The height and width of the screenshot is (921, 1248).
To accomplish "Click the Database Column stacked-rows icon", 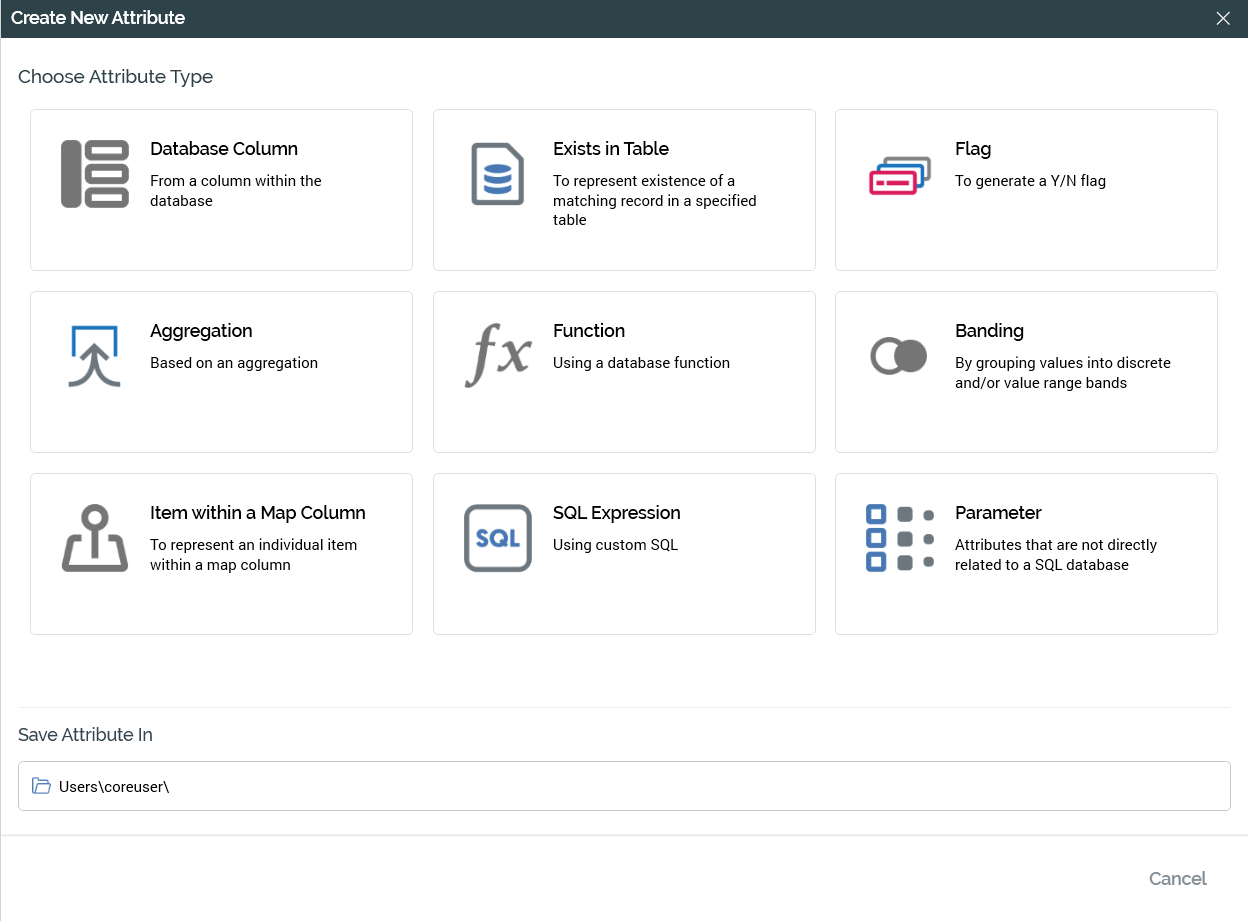I will (95, 174).
